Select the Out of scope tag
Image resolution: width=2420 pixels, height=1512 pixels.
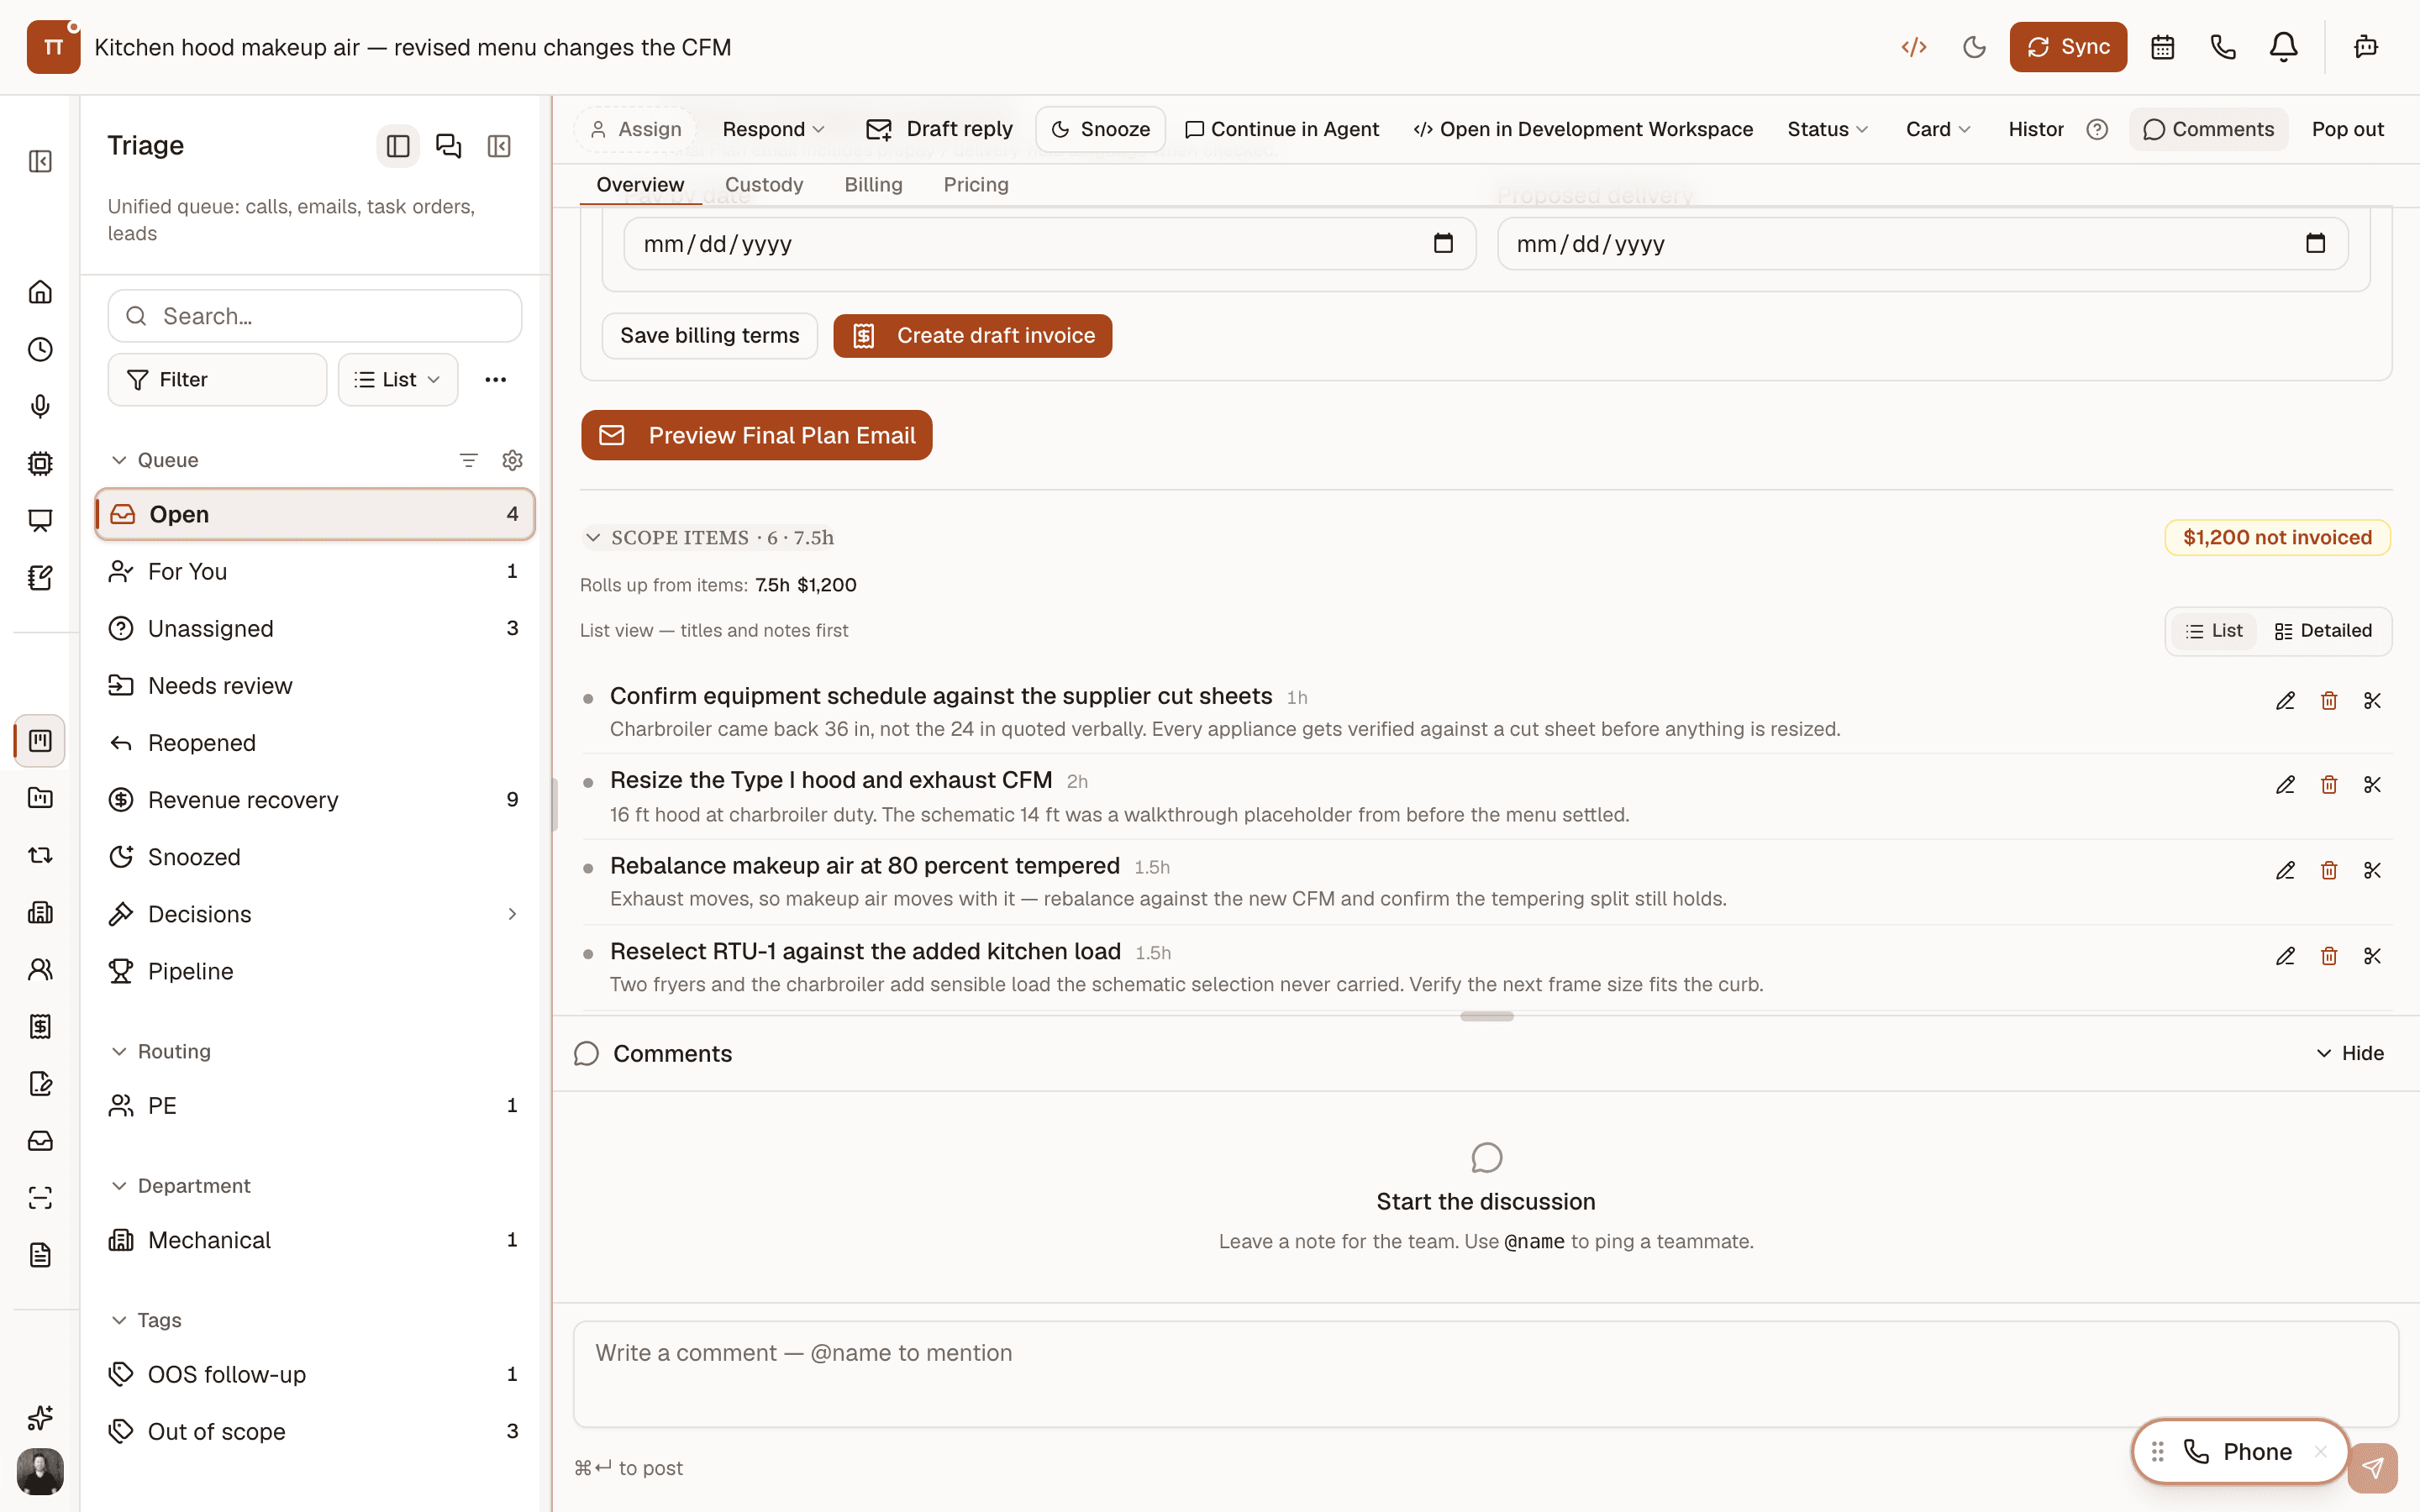[315, 1431]
